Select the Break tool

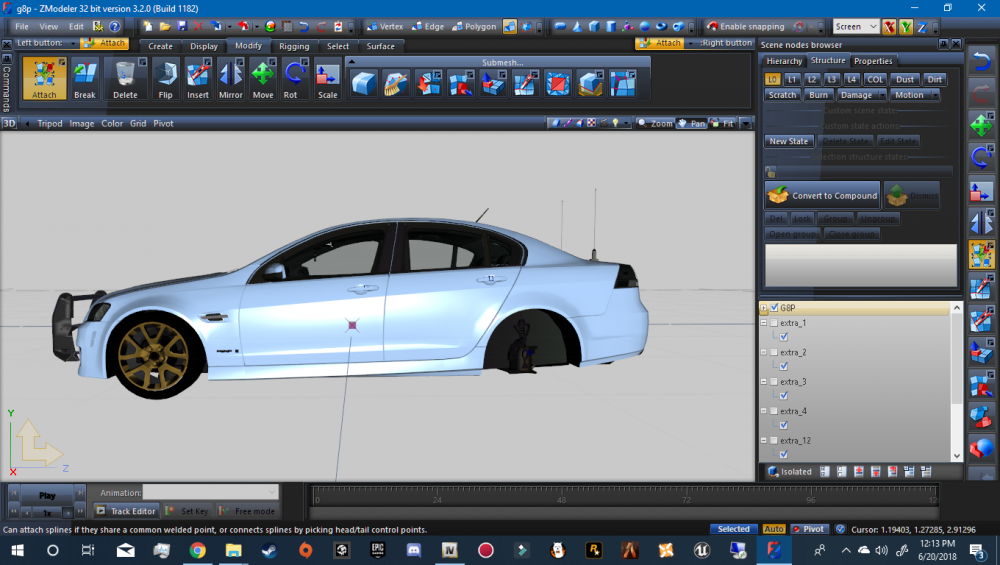click(85, 79)
